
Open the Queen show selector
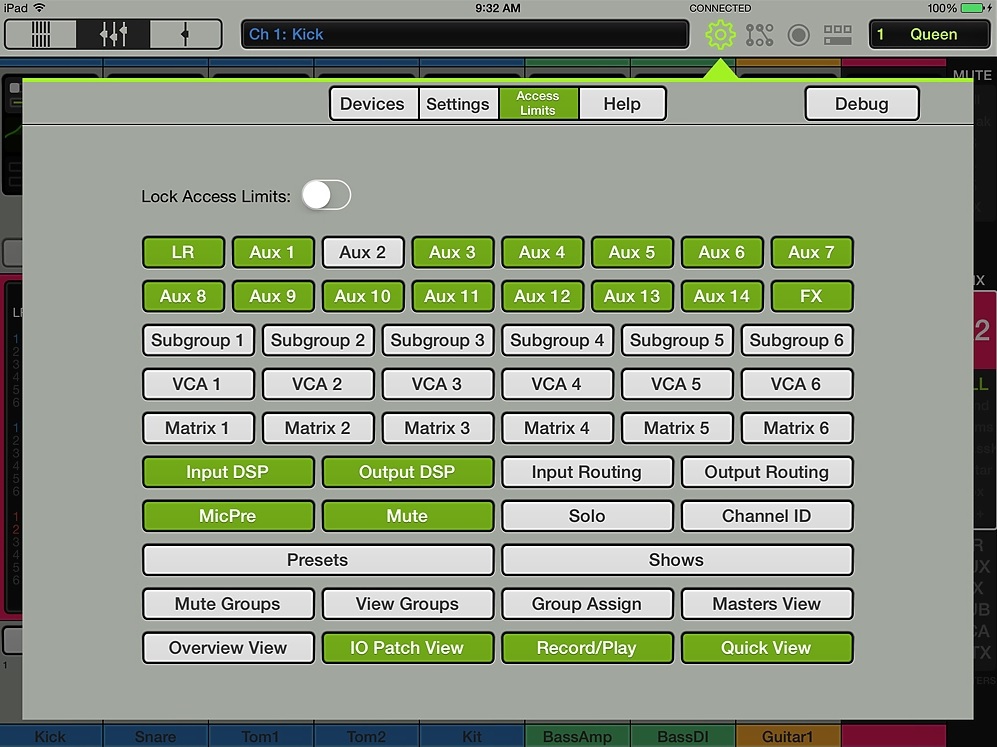[x=929, y=35]
